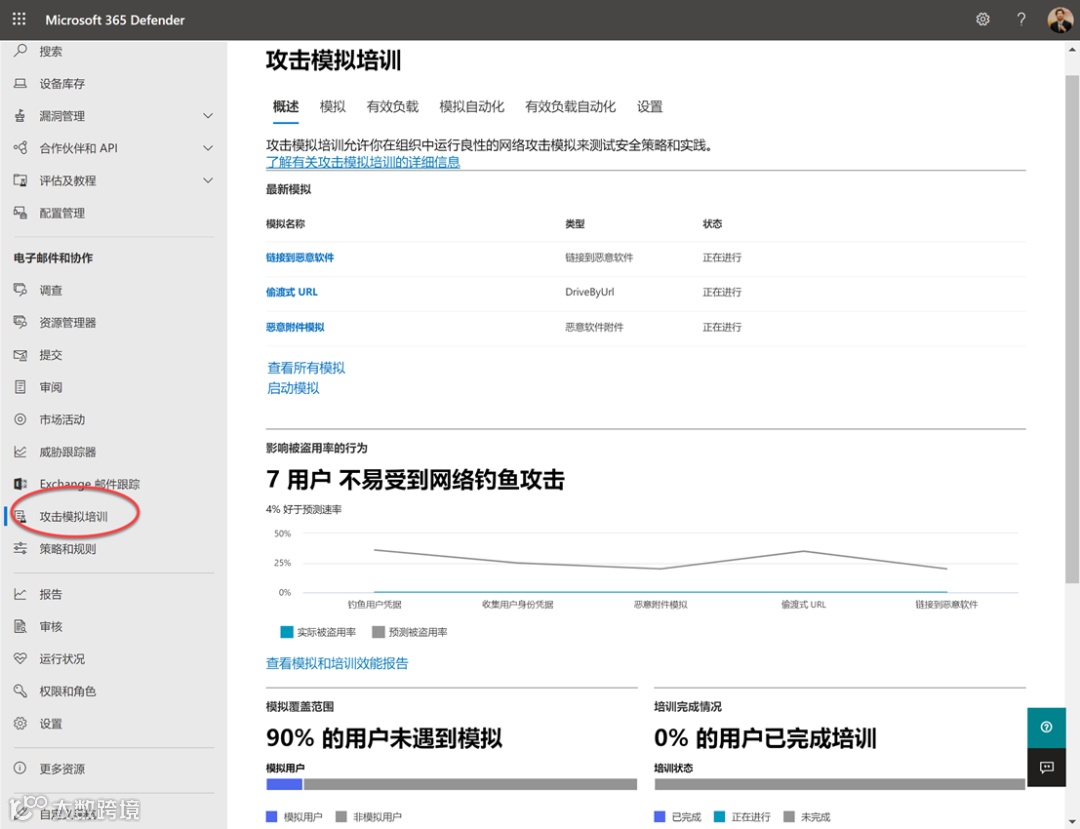Click the 设备库存 laptop icon

coord(21,83)
